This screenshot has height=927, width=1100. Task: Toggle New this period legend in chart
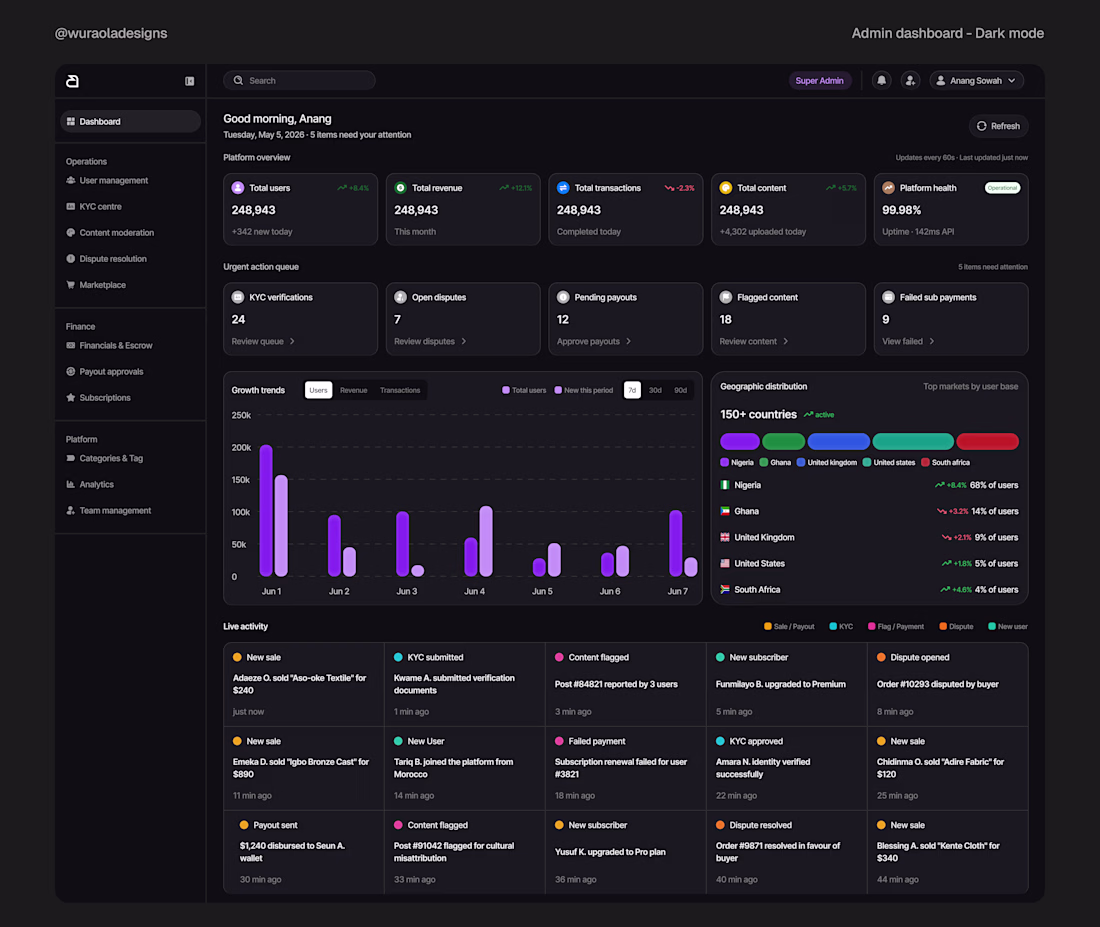[x=584, y=390]
